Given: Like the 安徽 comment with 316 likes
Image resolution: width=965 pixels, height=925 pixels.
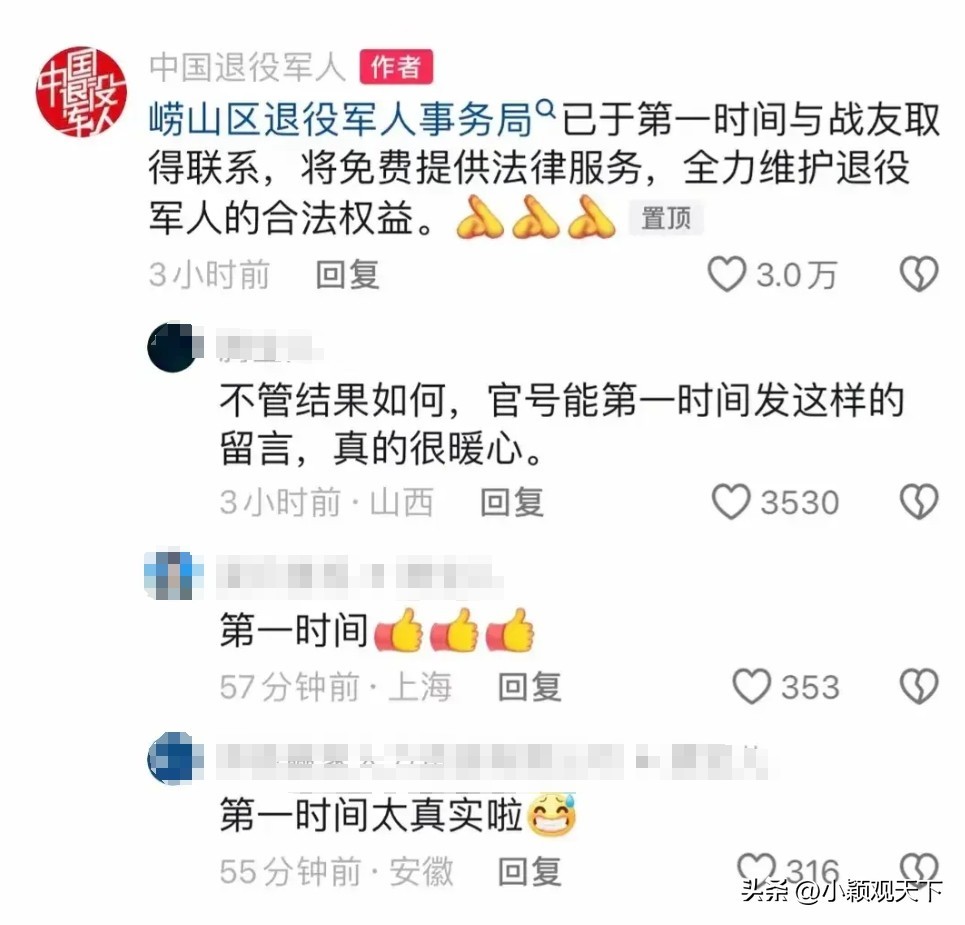Looking at the screenshot, I should [x=756, y=870].
